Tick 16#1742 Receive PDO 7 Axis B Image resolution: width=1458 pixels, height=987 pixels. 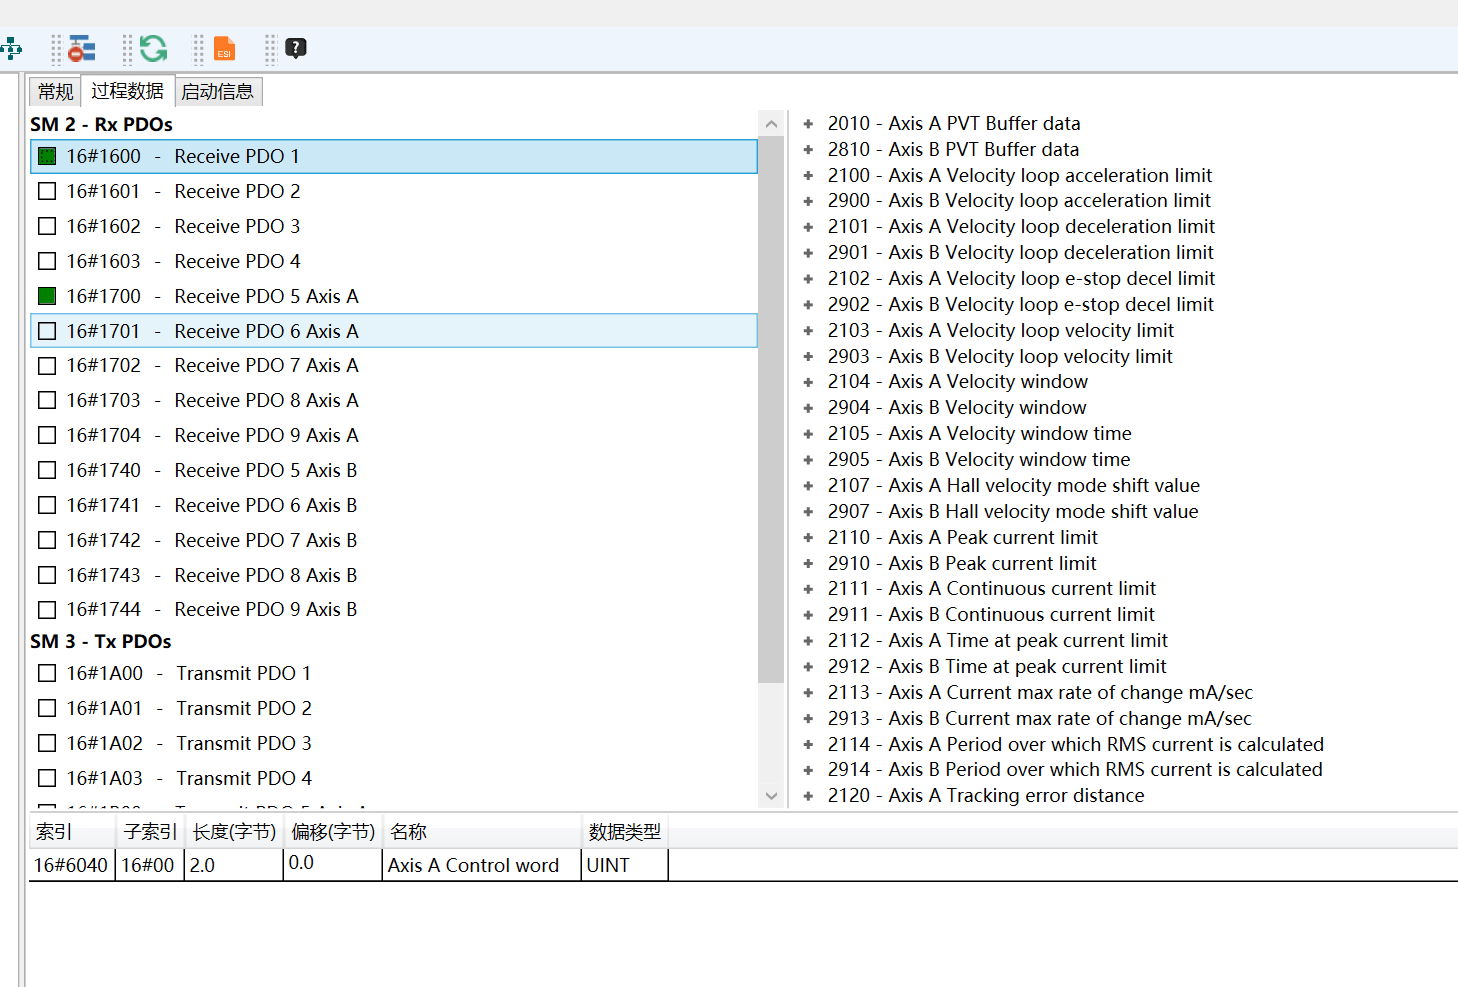point(47,540)
